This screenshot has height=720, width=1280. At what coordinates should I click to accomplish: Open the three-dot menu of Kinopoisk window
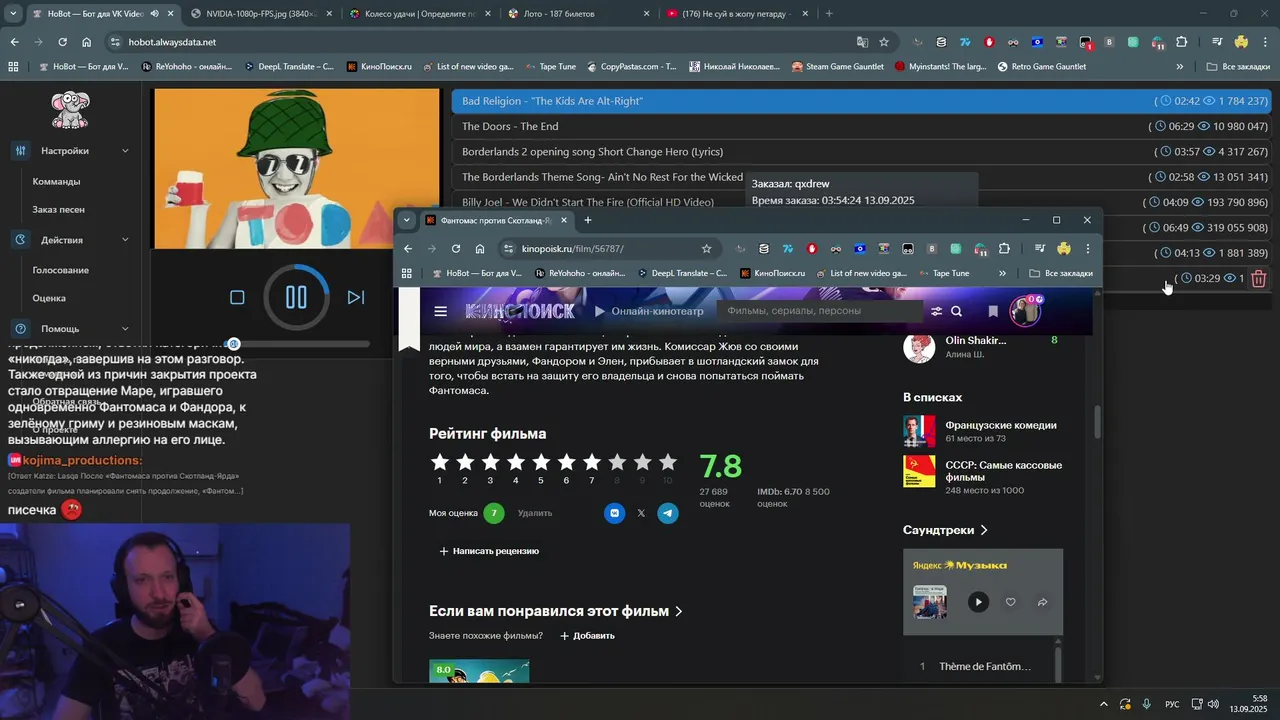(1087, 249)
